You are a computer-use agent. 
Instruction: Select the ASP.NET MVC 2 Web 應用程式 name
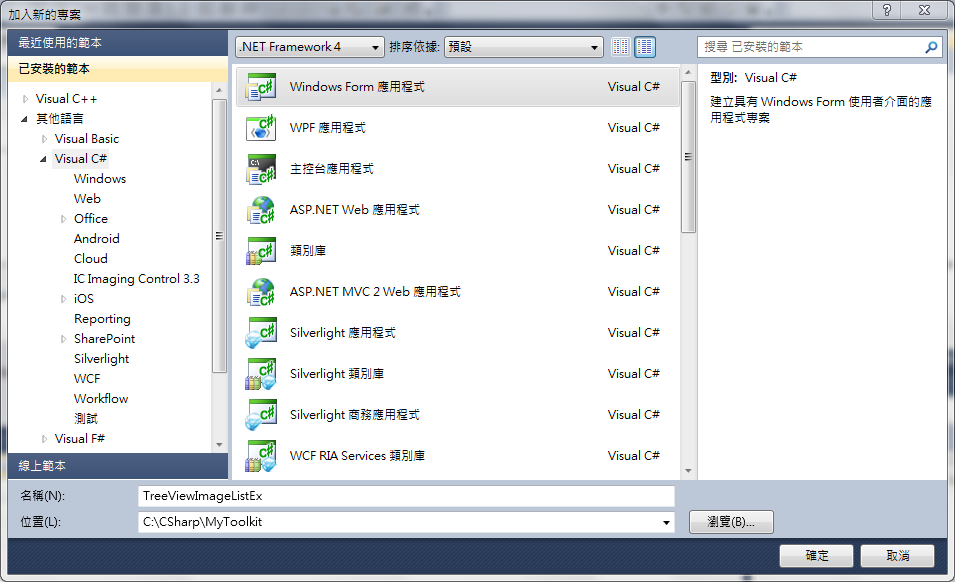(375, 292)
